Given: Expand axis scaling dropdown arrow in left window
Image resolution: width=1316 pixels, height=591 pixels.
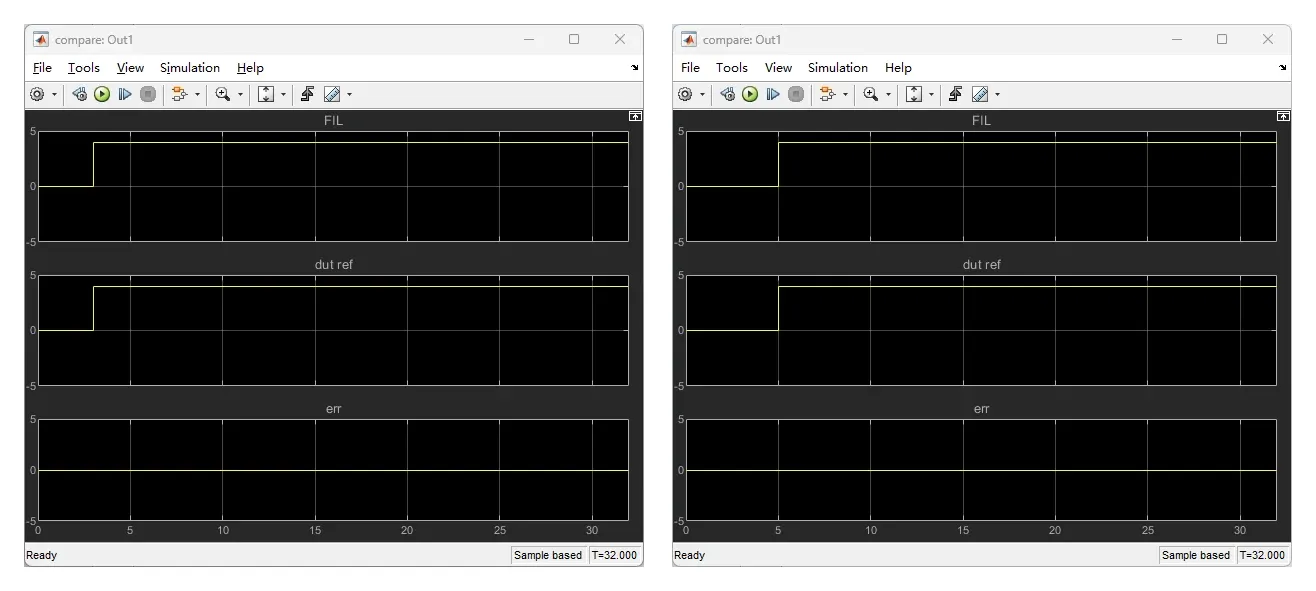Looking at the screenshot, I should click(283, 95).
